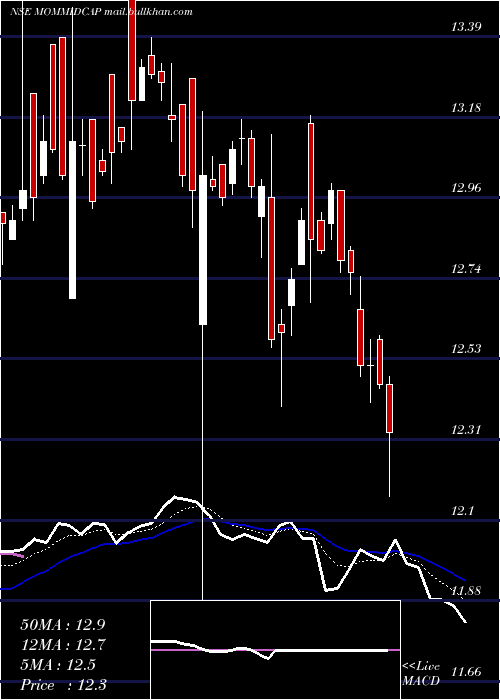Click the 5MA : 12.5 value
Image resolution: width=500 pixels, height=700 pixels.
coord(58,665)
